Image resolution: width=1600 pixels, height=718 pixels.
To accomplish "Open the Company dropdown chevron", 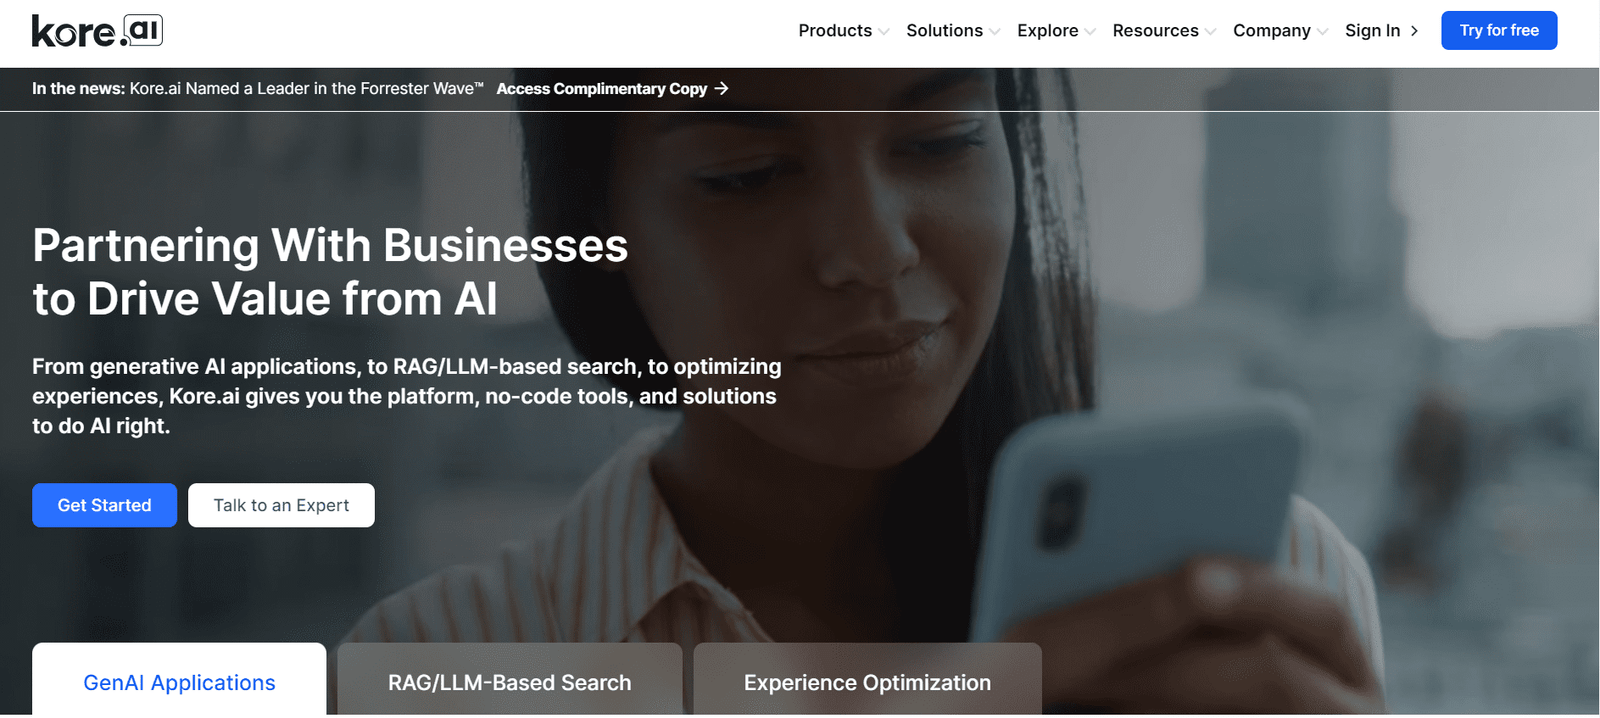I will coord(1323,32).
